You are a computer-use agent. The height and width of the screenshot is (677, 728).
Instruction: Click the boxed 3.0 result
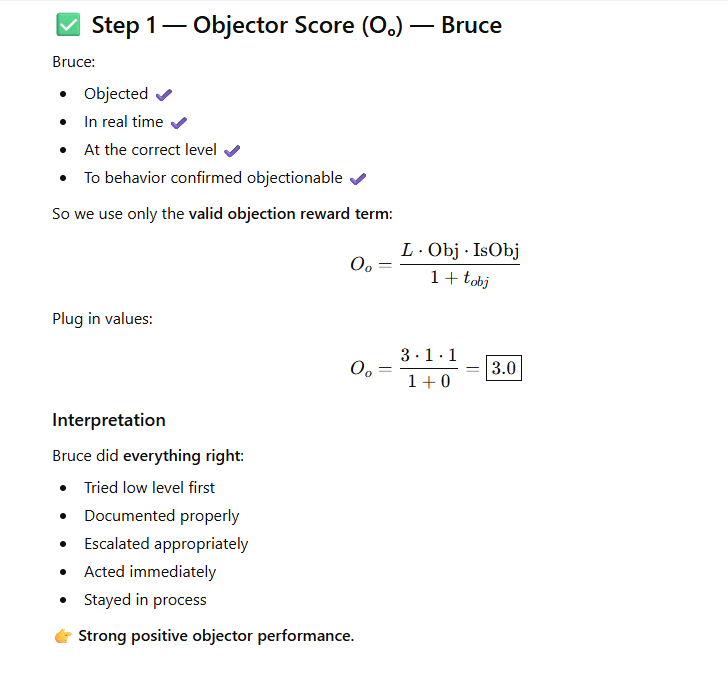click(503, 368)
